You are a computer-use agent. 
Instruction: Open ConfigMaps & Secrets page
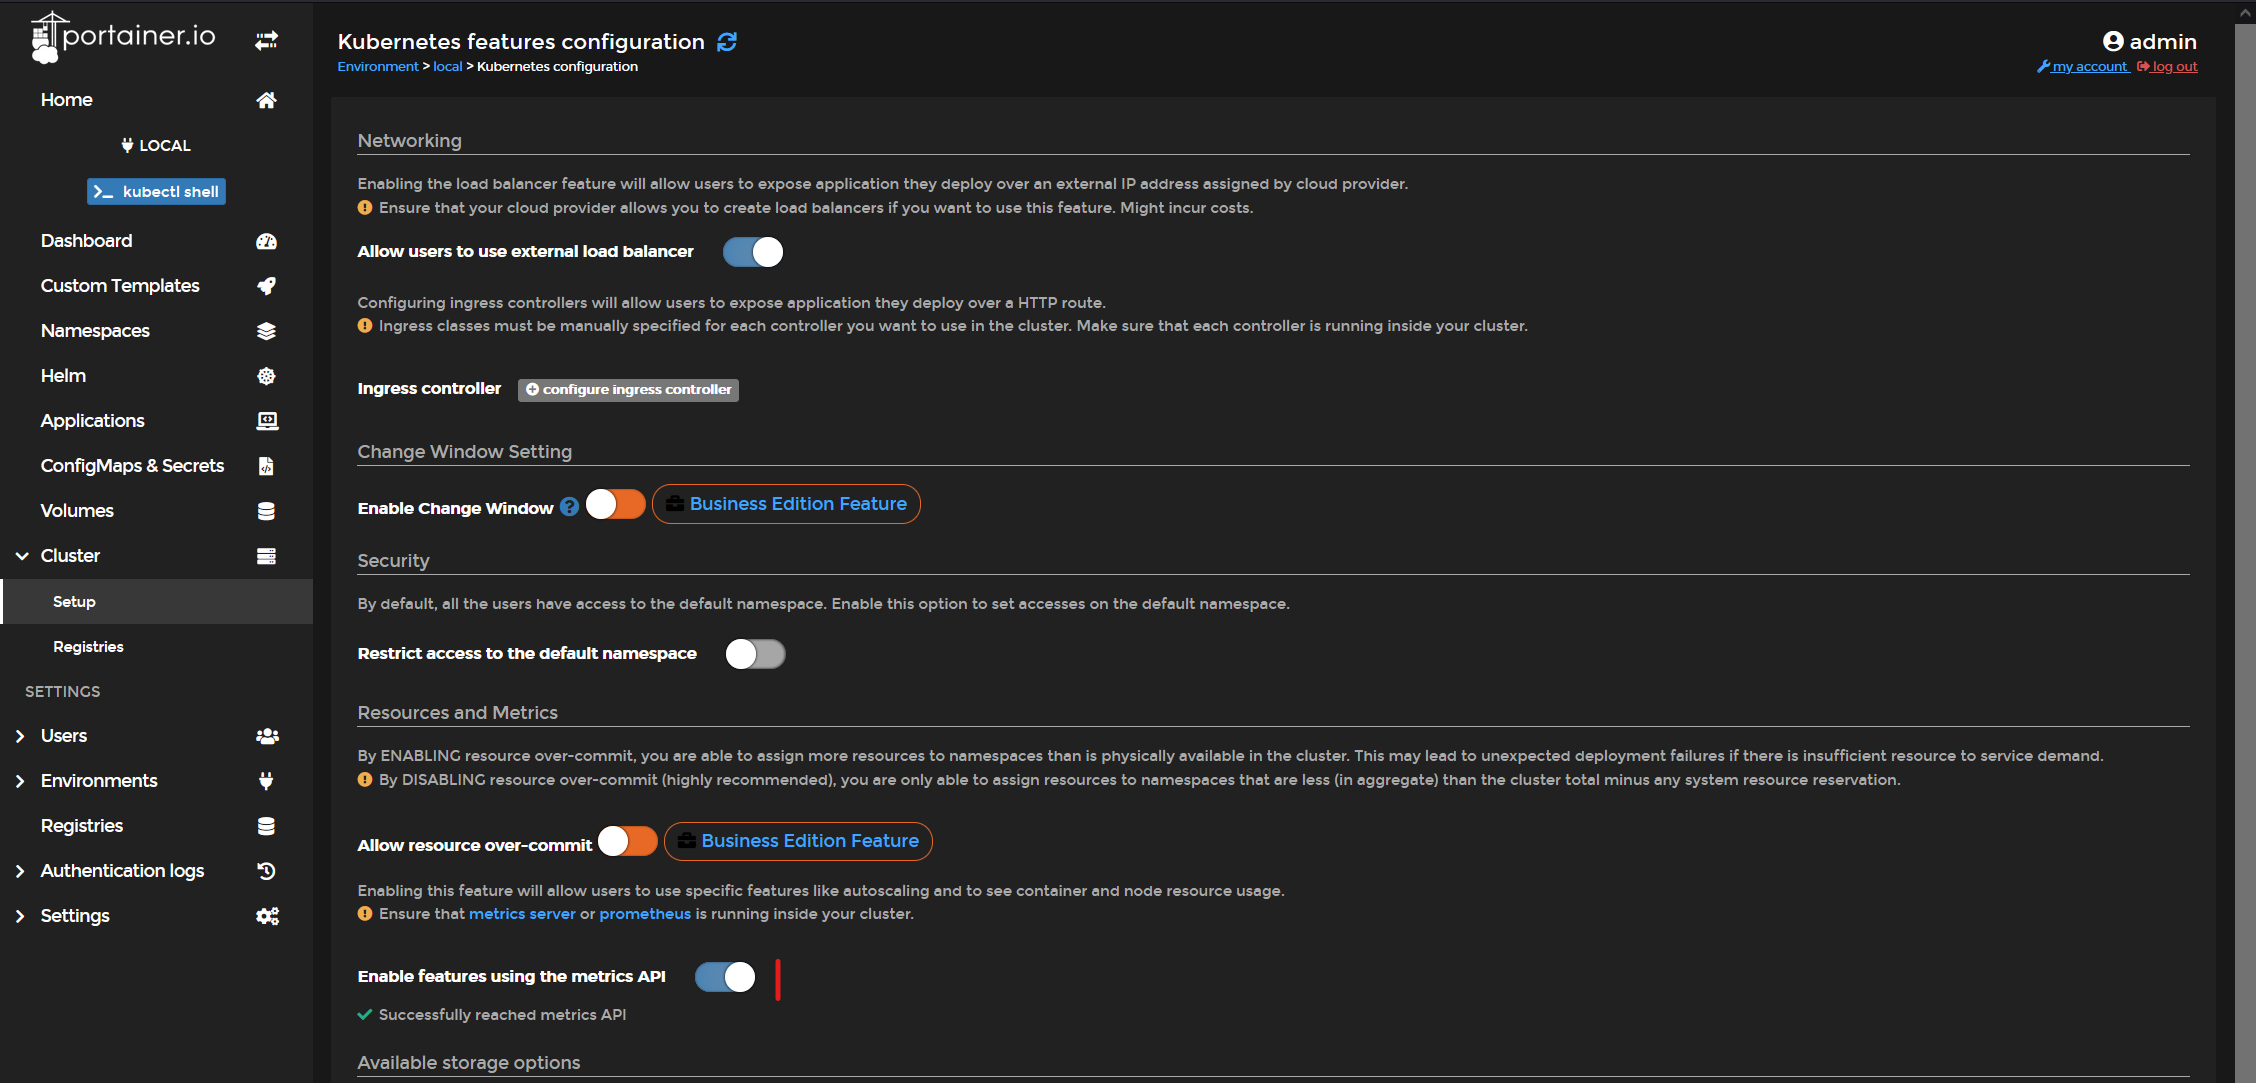[x=132, y=466]
